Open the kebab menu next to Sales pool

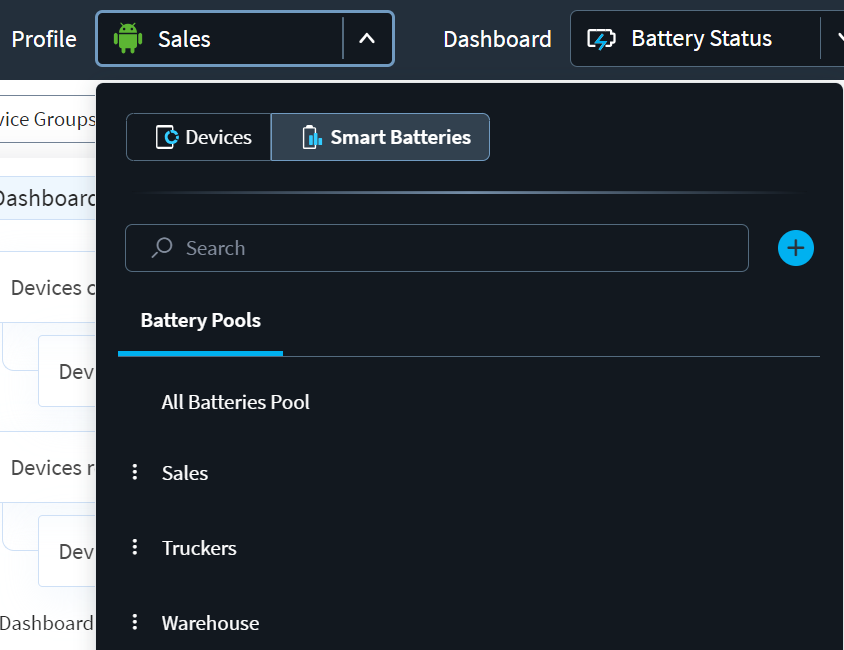coord(135,472)
